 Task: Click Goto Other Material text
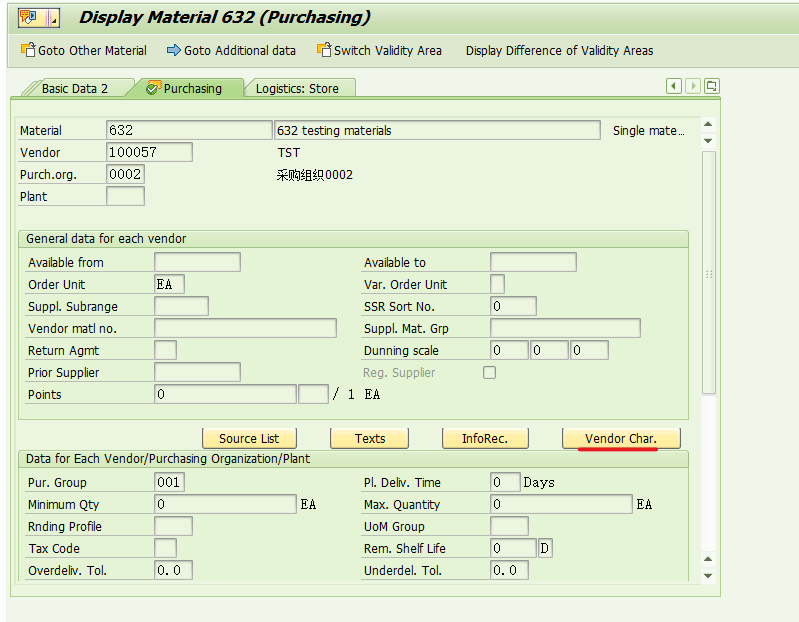(92, 50)
